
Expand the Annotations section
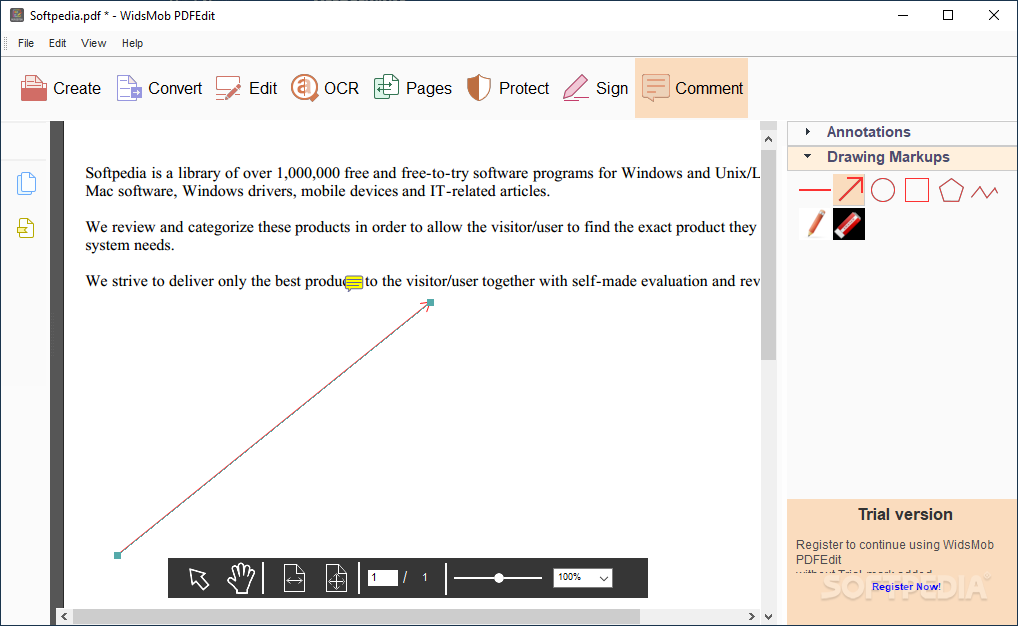coord(808,132)
